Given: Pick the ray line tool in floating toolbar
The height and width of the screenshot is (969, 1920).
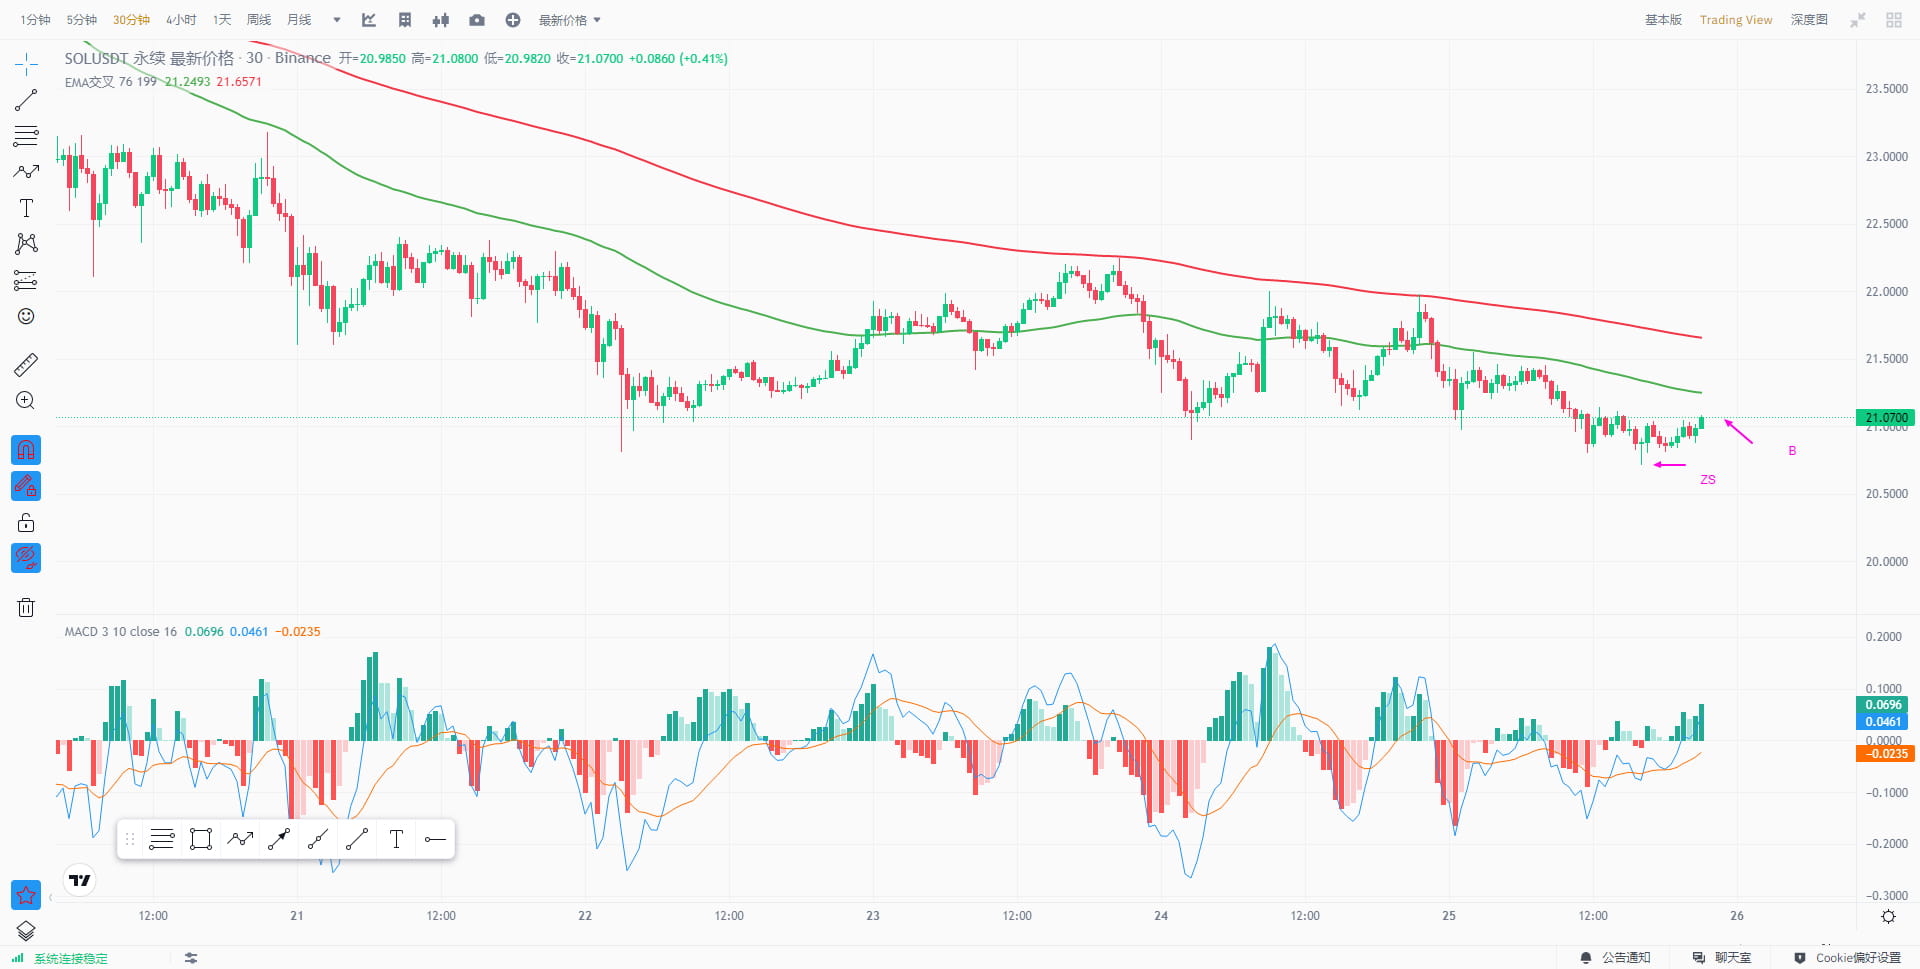Looking at the screenshot, I should click(318, 840).
